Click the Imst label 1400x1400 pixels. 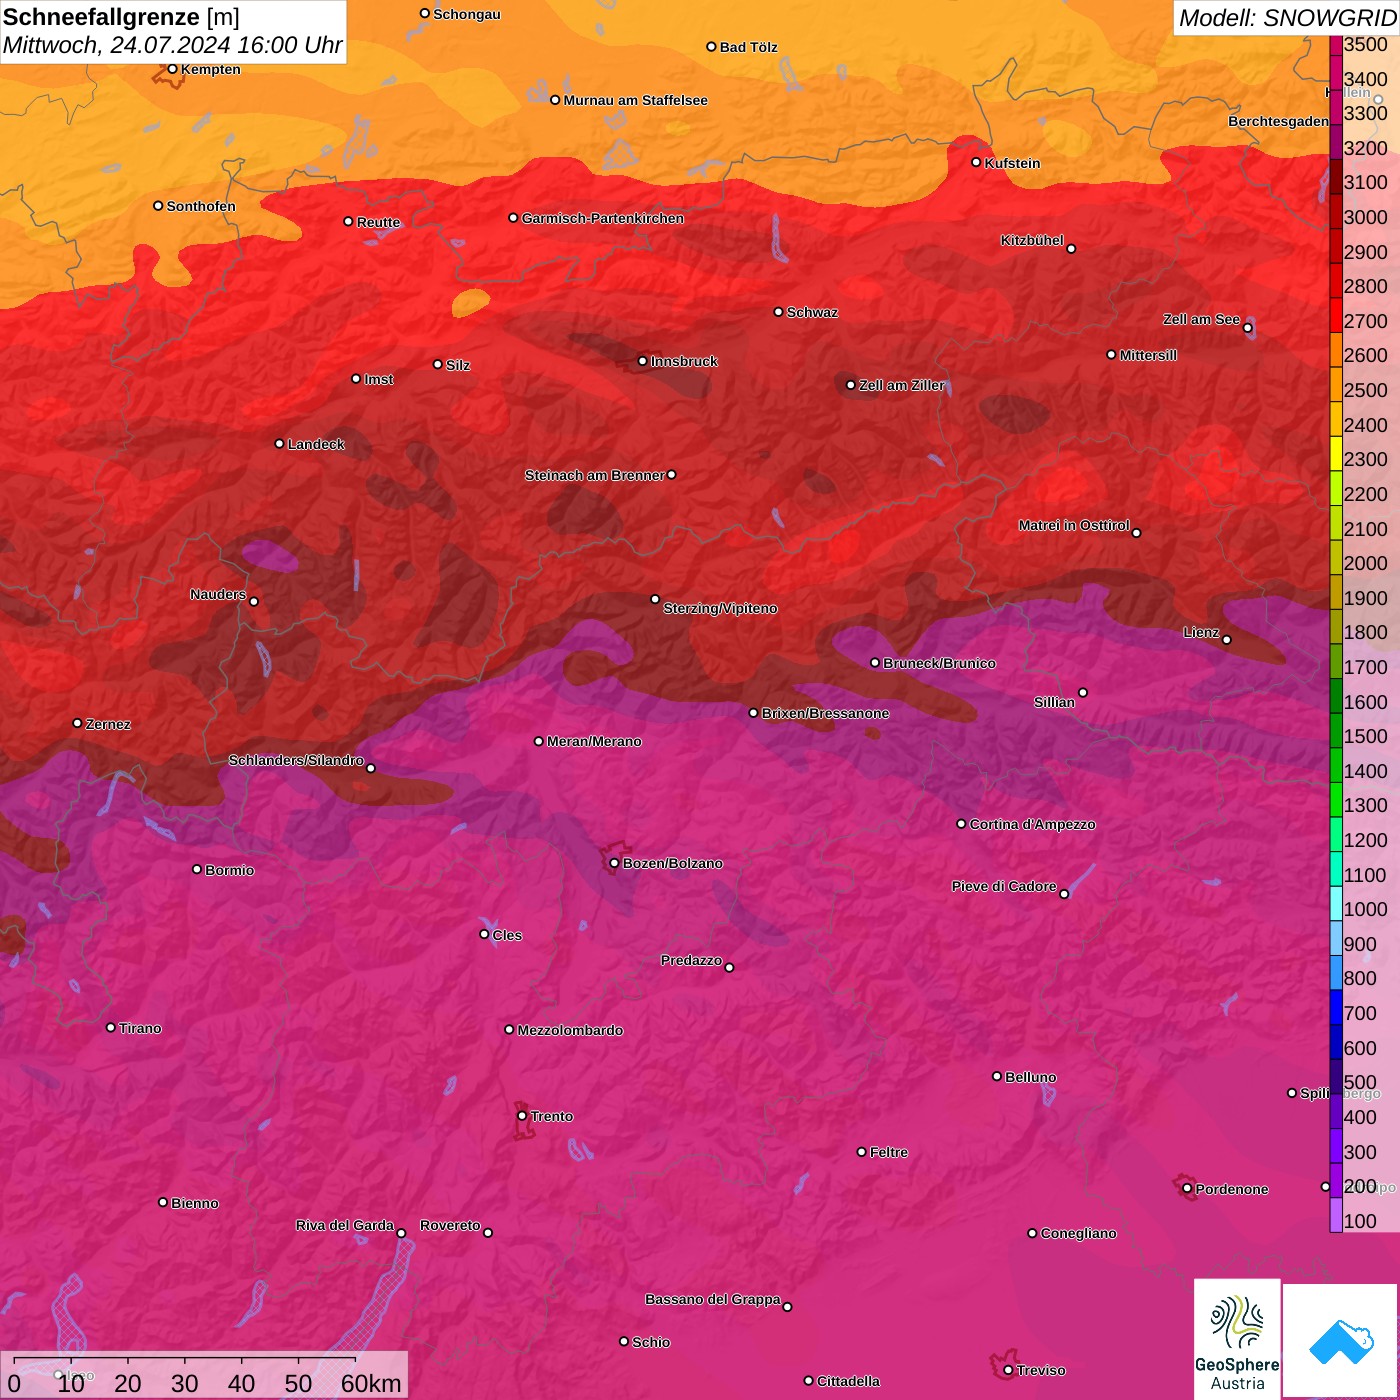[378, 379]
